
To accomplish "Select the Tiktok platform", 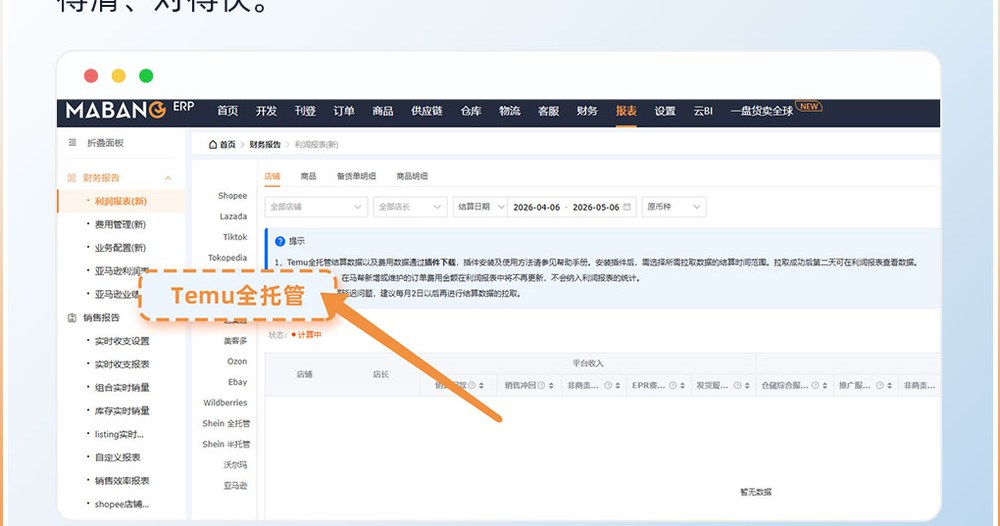I will 235,237.
